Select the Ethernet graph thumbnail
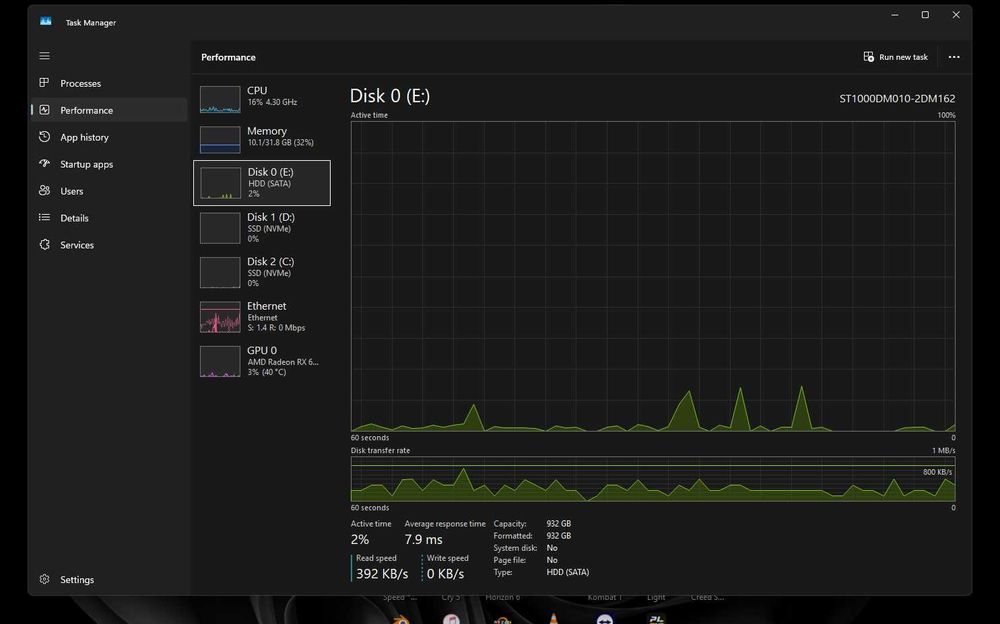 pyautogui.click(x=220, y=317)
